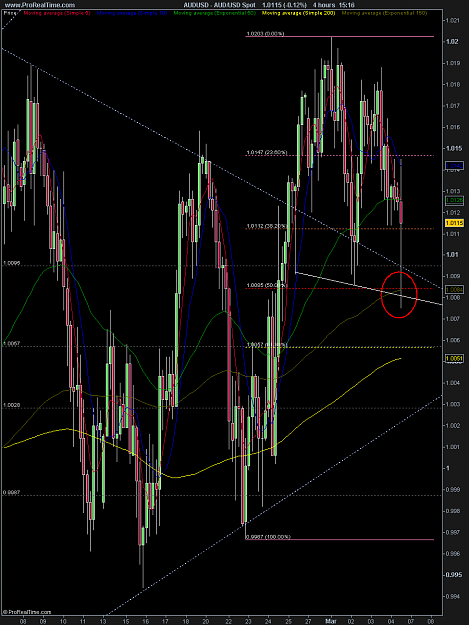469x625 pixels.
Task: Click the 20 date axis label
Action: pyautogui.click(x=206, y=621)
